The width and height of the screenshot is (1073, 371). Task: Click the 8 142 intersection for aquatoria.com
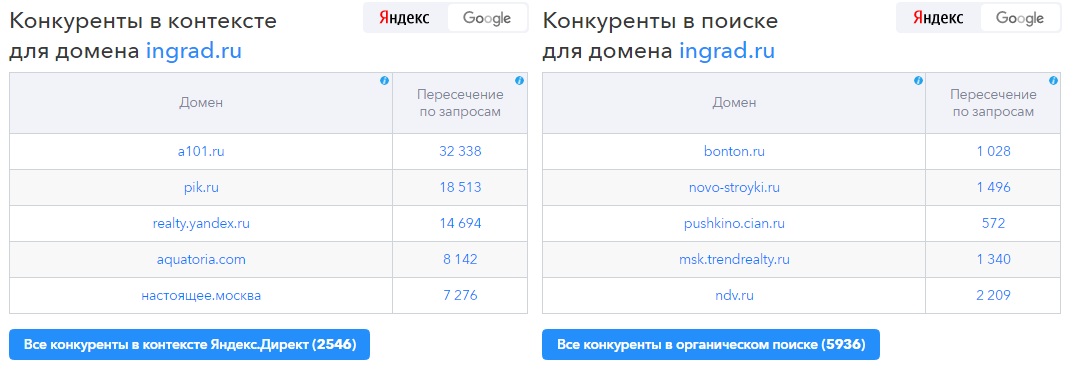pyautogui.click(x=460, y=259)
